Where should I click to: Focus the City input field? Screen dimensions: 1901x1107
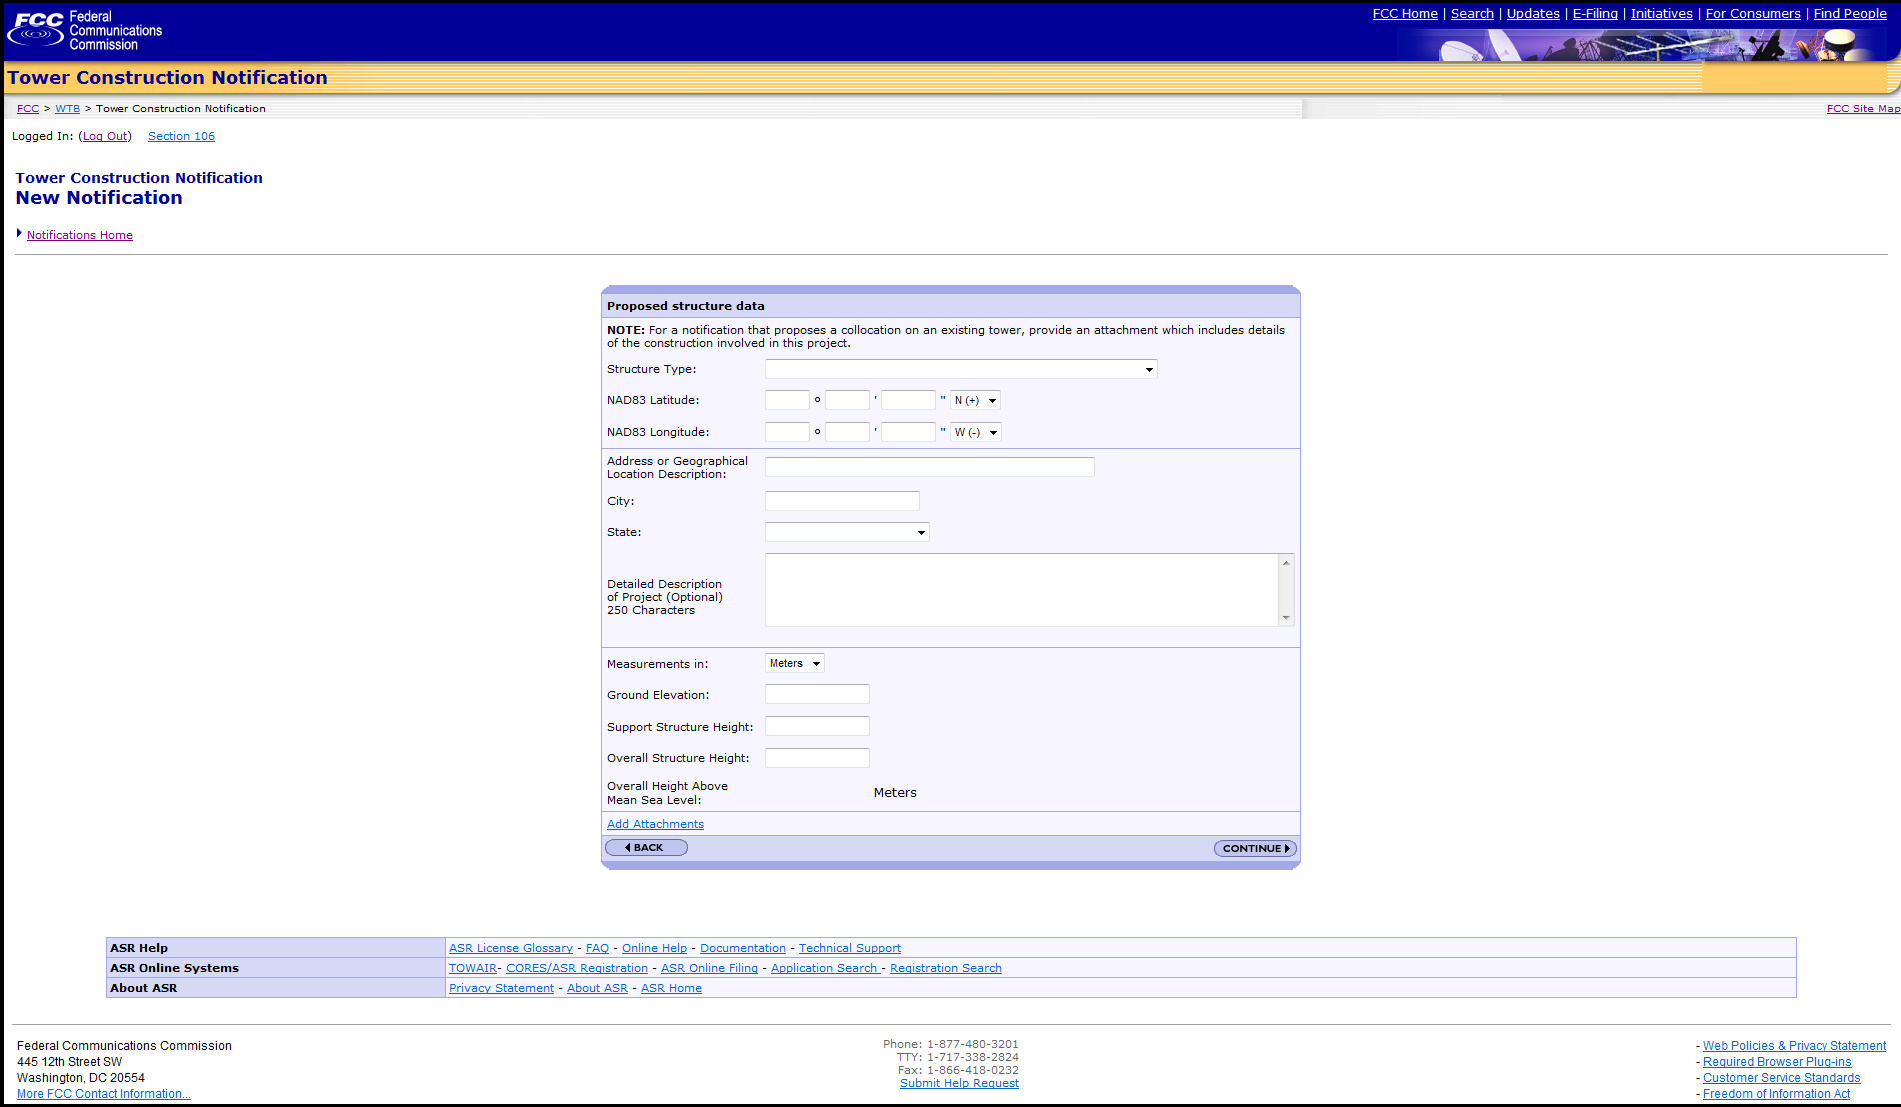click(842, 501)
